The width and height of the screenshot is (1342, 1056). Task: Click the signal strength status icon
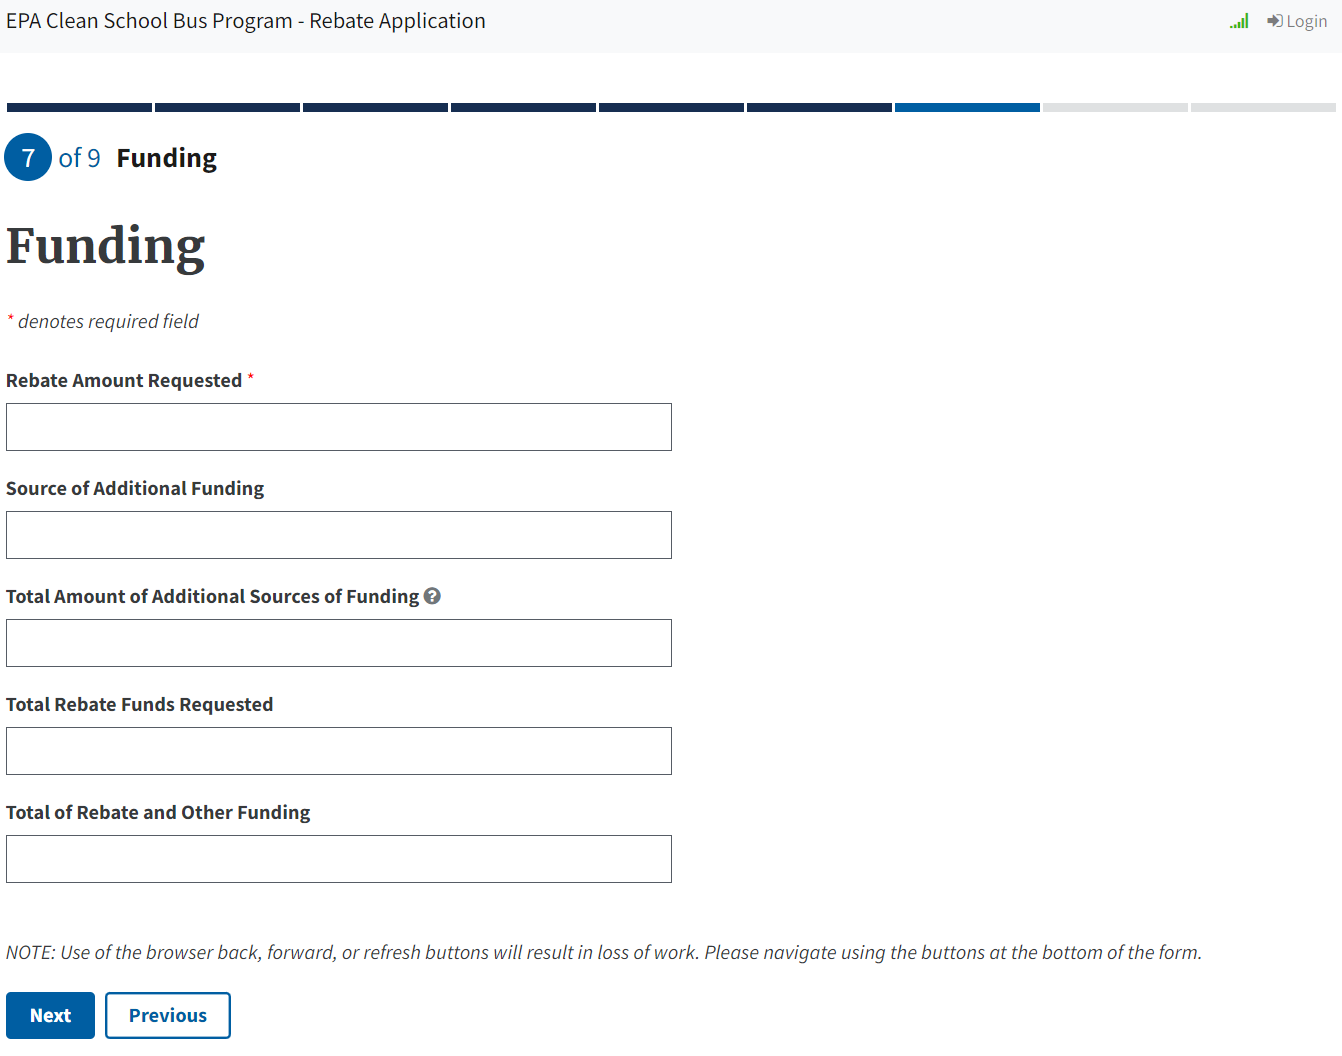click(1239, 21)
